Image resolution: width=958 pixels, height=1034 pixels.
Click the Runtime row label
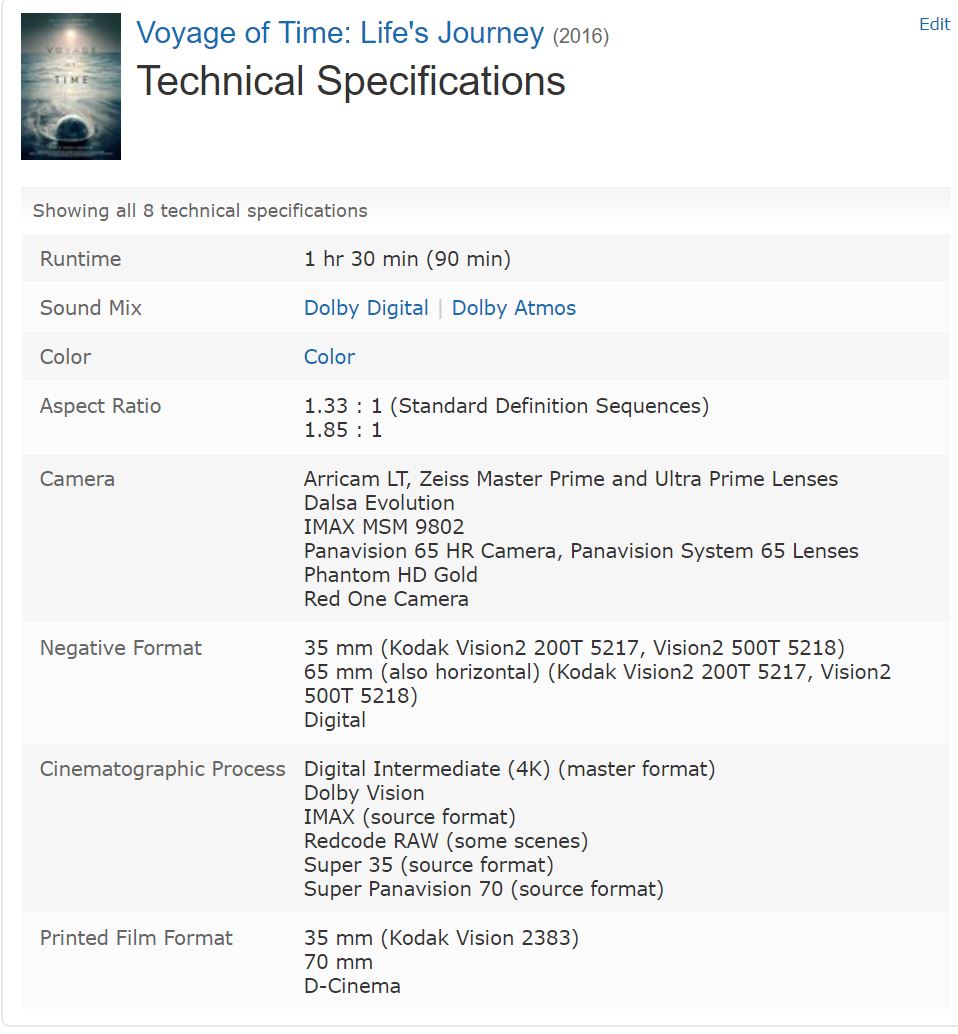tap(80, 258)
